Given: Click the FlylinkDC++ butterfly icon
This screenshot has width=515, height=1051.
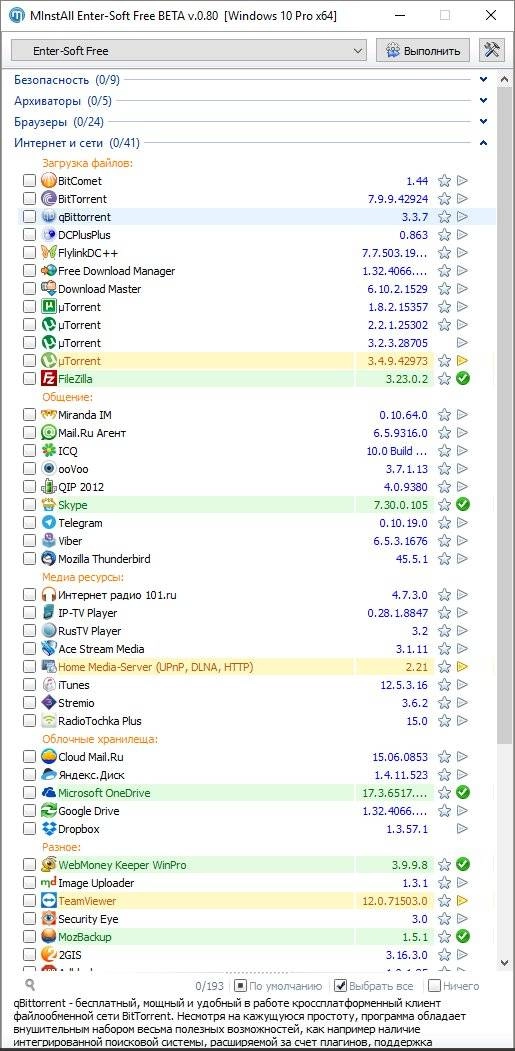Looking at the screenshot, I should pos(49,253).
